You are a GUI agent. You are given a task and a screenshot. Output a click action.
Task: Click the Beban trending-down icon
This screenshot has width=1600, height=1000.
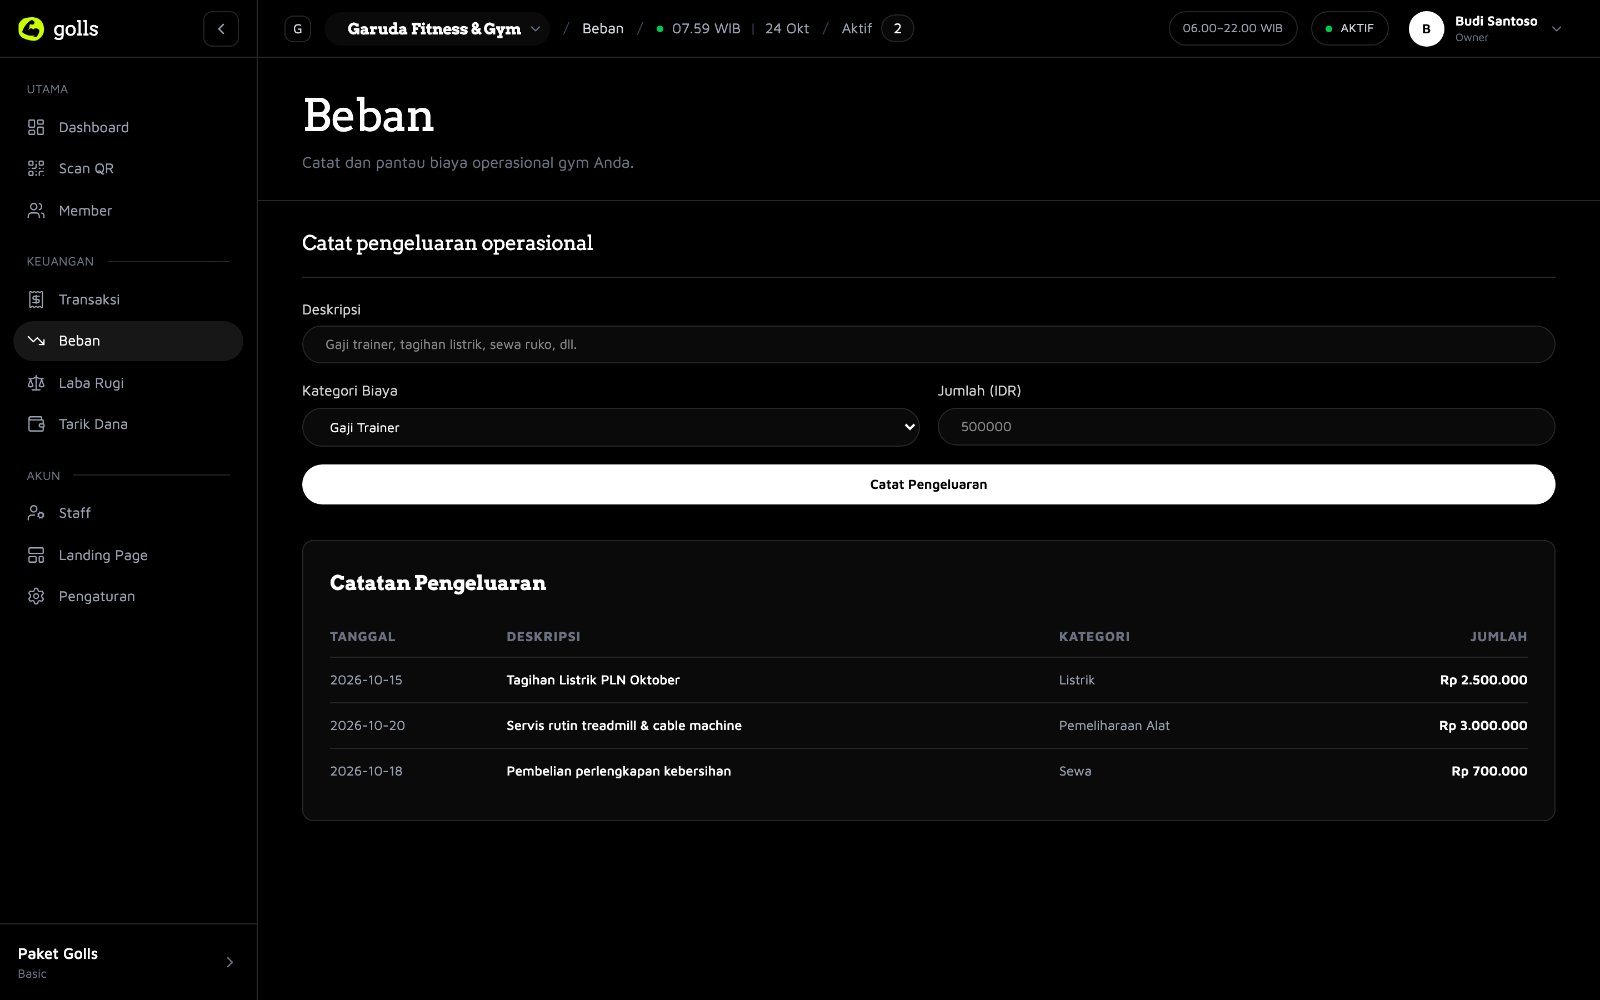click(36, 341)
